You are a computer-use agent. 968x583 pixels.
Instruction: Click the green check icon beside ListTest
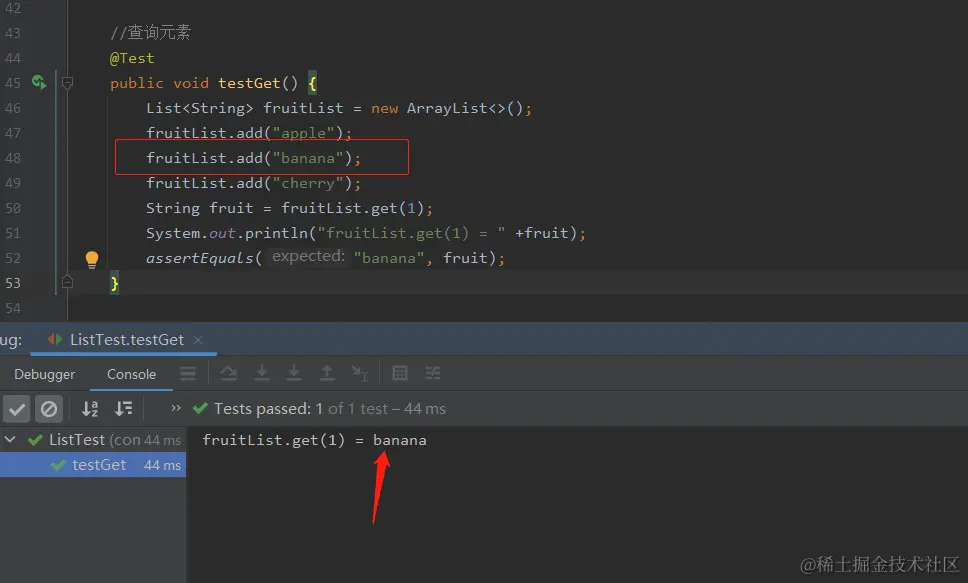35,440
